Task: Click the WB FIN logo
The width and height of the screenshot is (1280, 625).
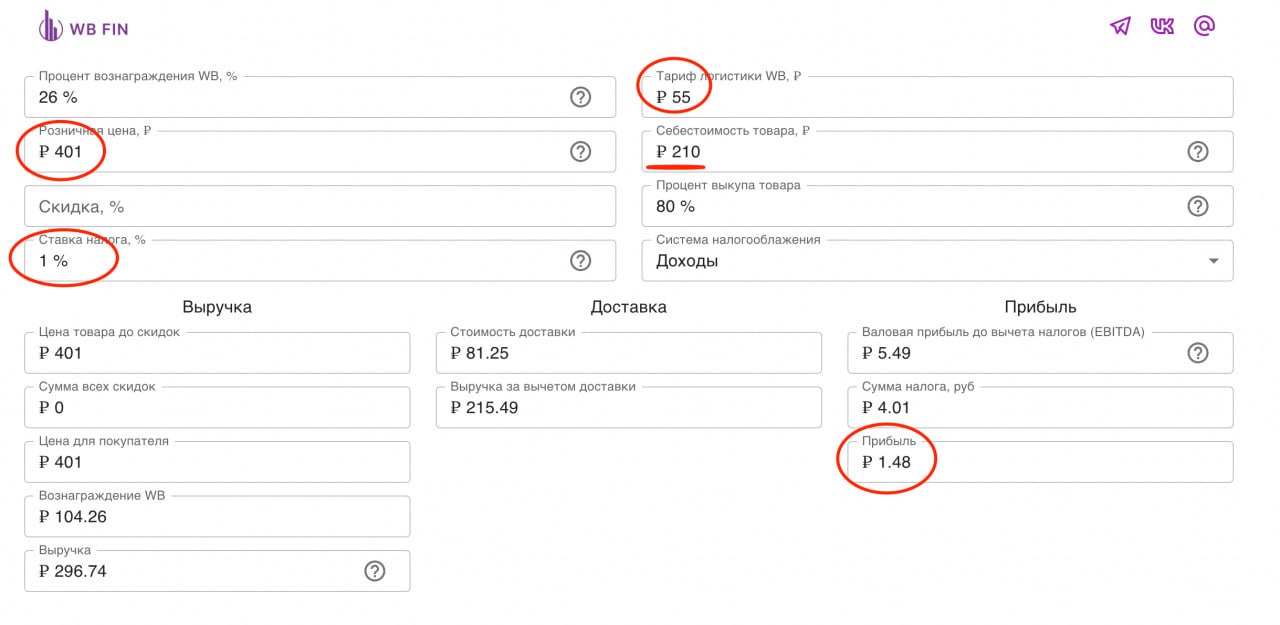Action: (83, 27)
